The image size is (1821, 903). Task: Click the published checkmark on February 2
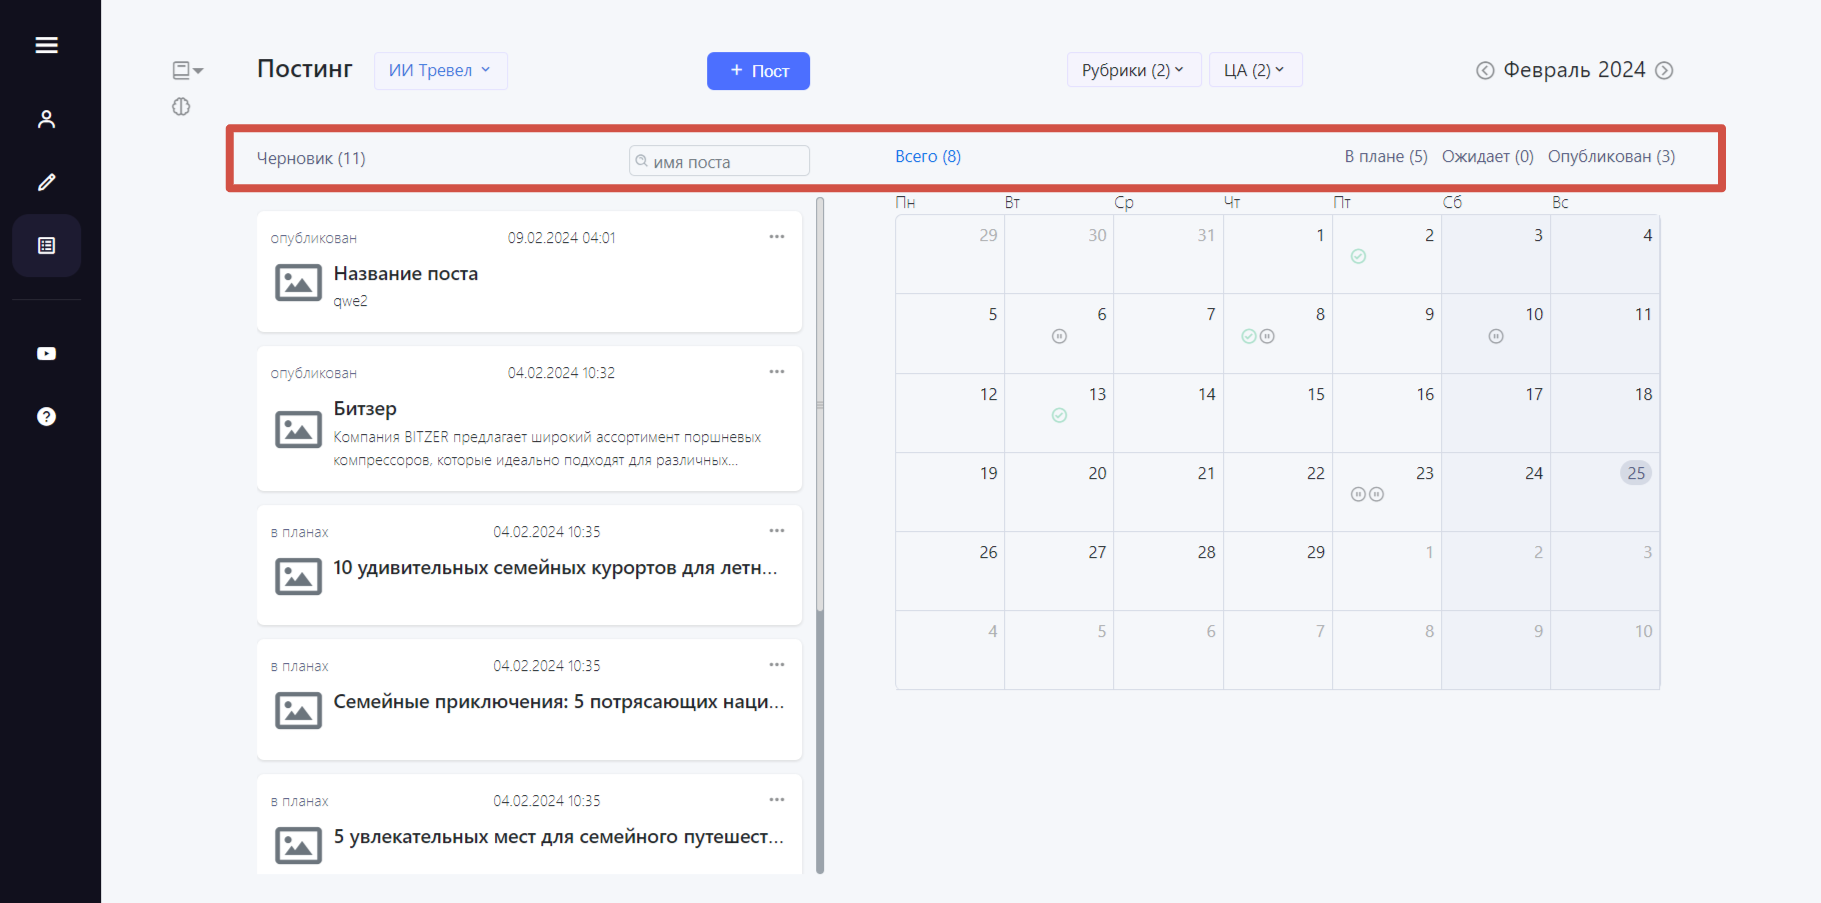click(1358, 257)
